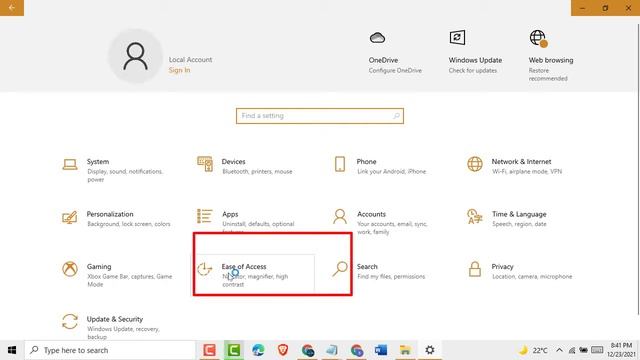Open the 8:41 PM clock and calendar
The height and width of the screenshot is (360, 640).
click(x=621, y=350)
